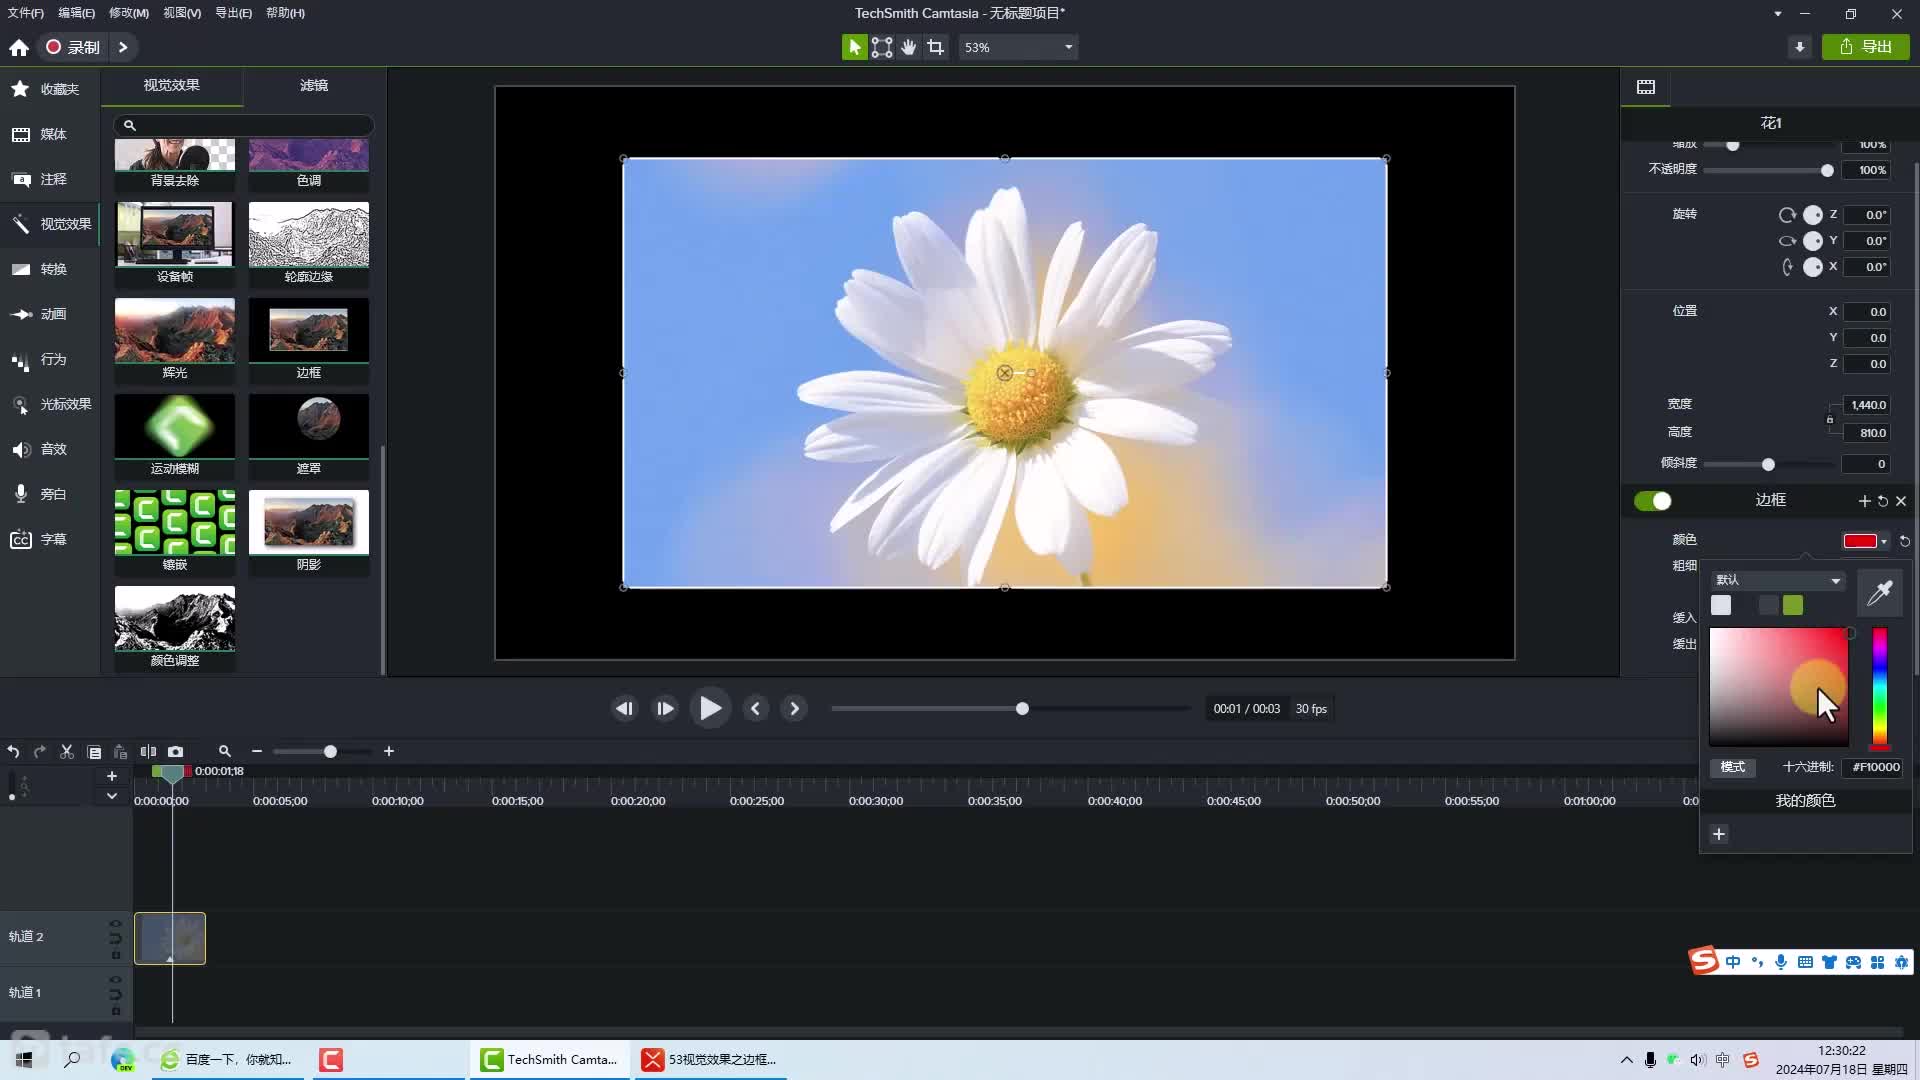The image size is (1920, 1080).
Task: Activate the Crop tool
Action: [936, 47]
